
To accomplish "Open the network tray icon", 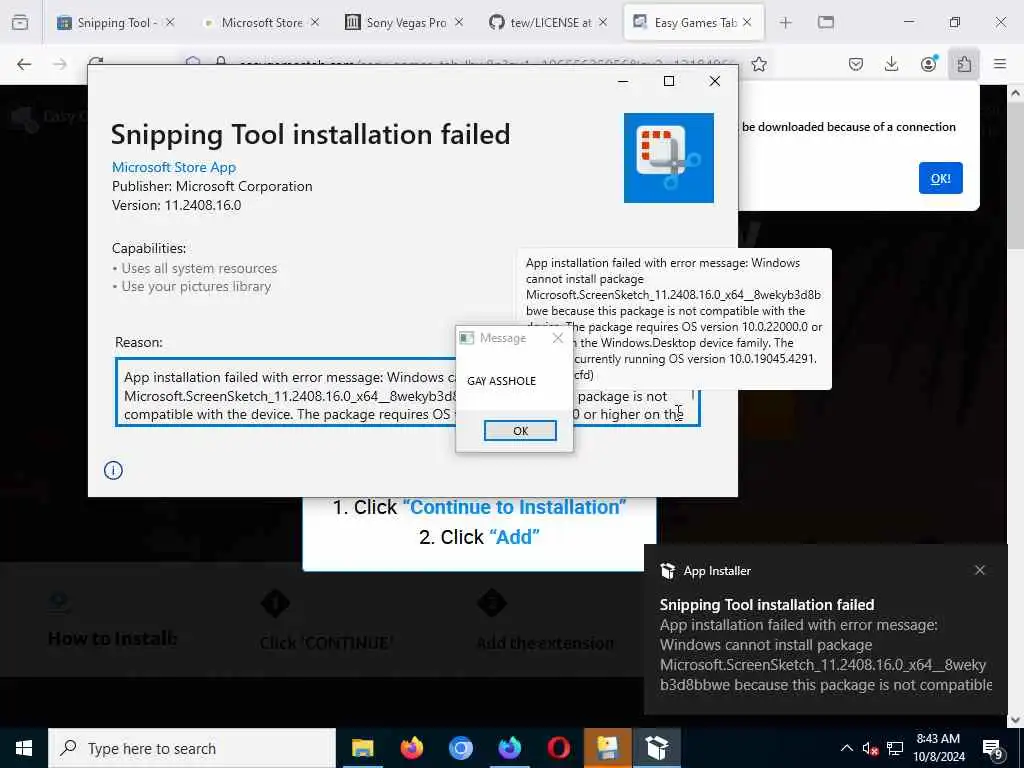I will coord(895,748).
